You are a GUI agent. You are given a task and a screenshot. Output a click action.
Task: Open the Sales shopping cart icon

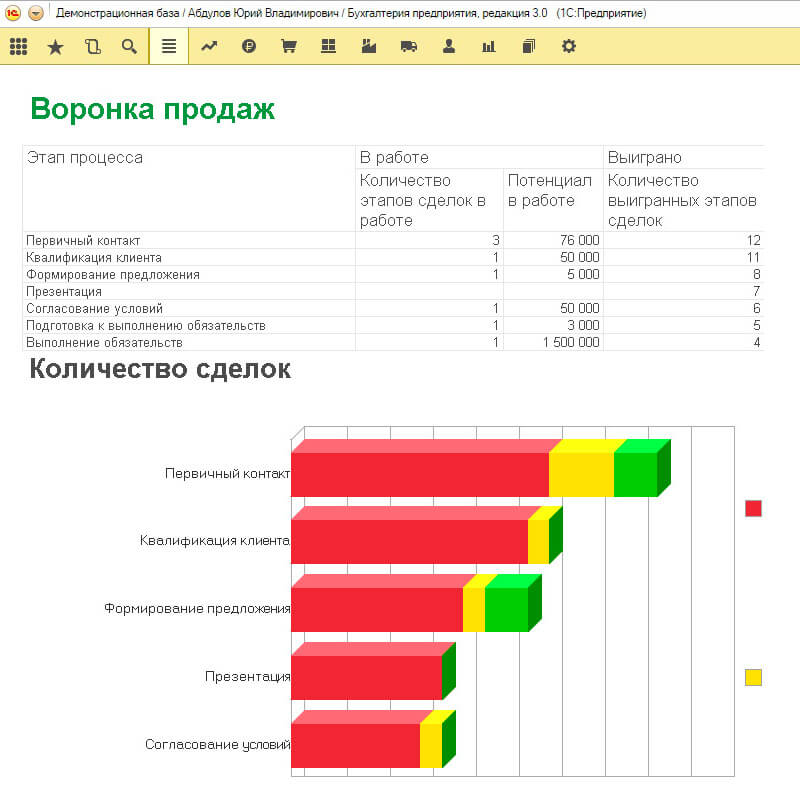click(x=289, y=46)
